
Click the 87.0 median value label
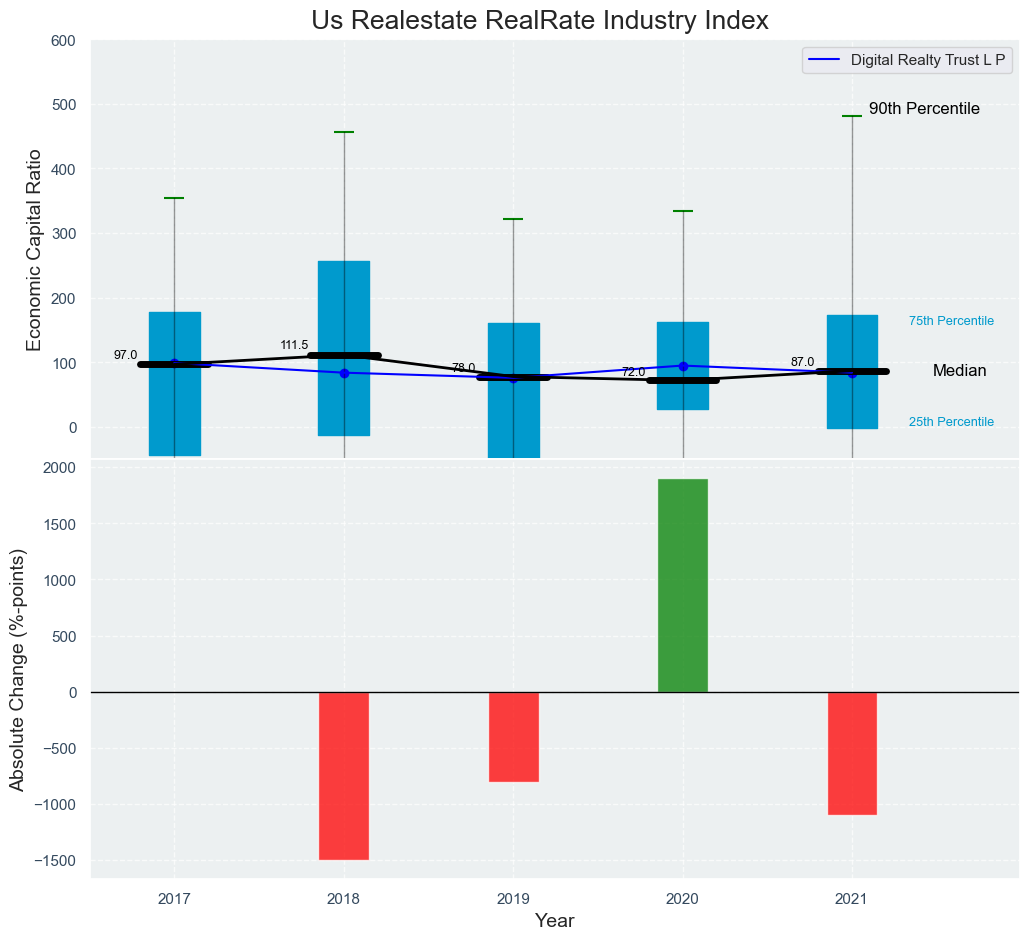coord(802,362)
